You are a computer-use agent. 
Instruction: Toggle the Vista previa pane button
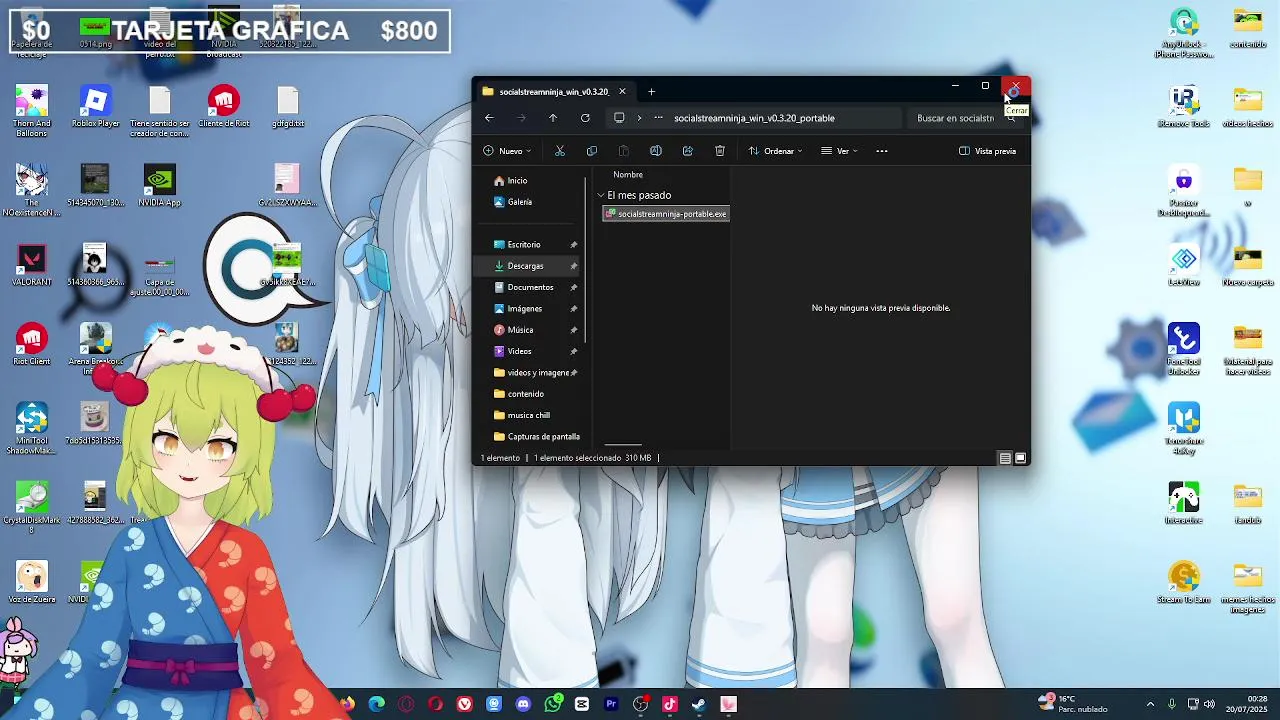[x=987, y=151]
